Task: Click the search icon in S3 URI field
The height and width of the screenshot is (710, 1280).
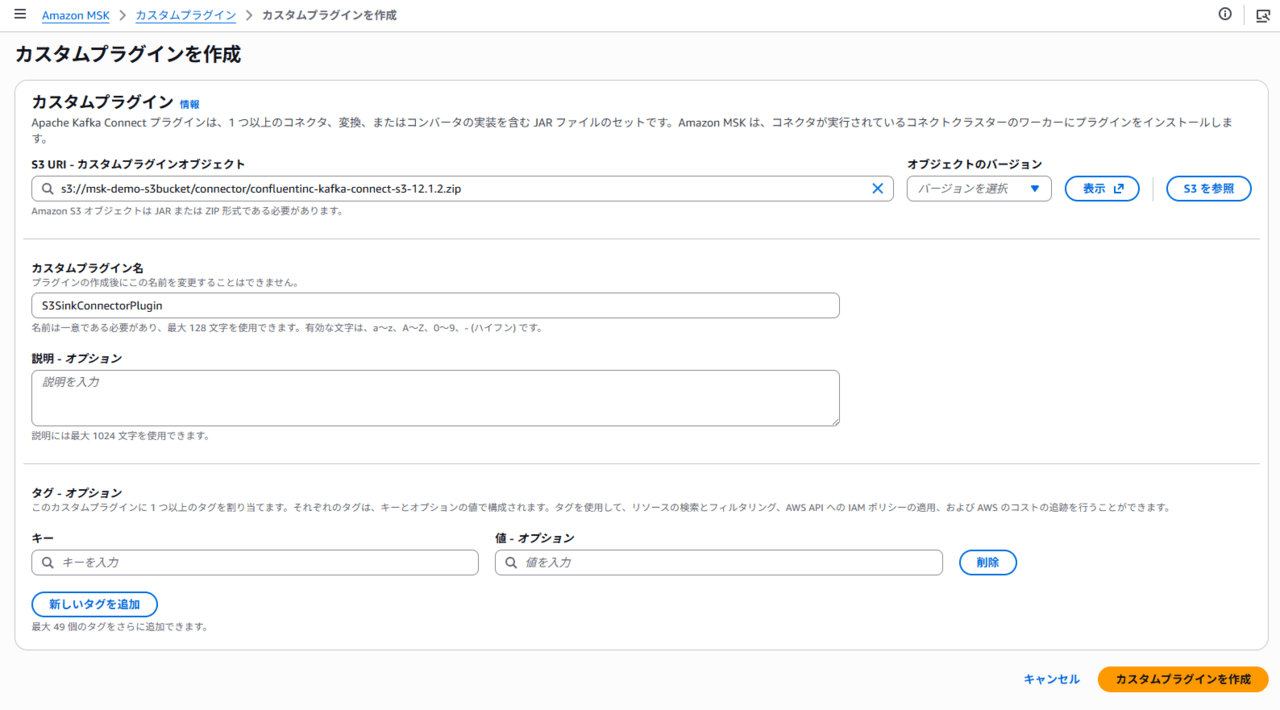Action: 47,188
